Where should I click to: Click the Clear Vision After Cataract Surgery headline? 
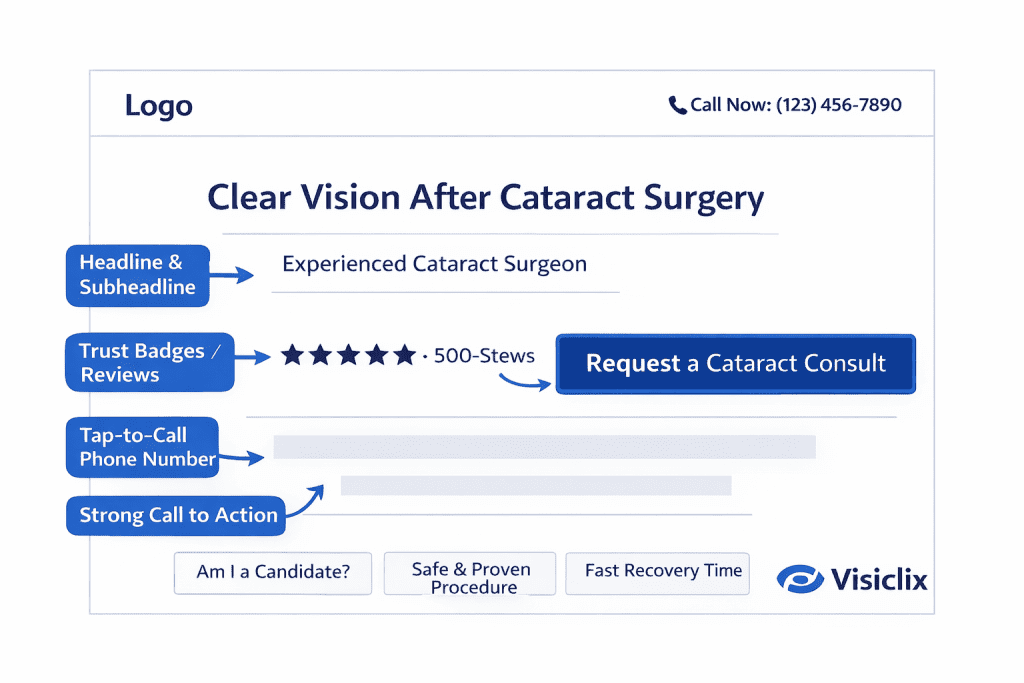pyautogui.click(x=485, y=196)
